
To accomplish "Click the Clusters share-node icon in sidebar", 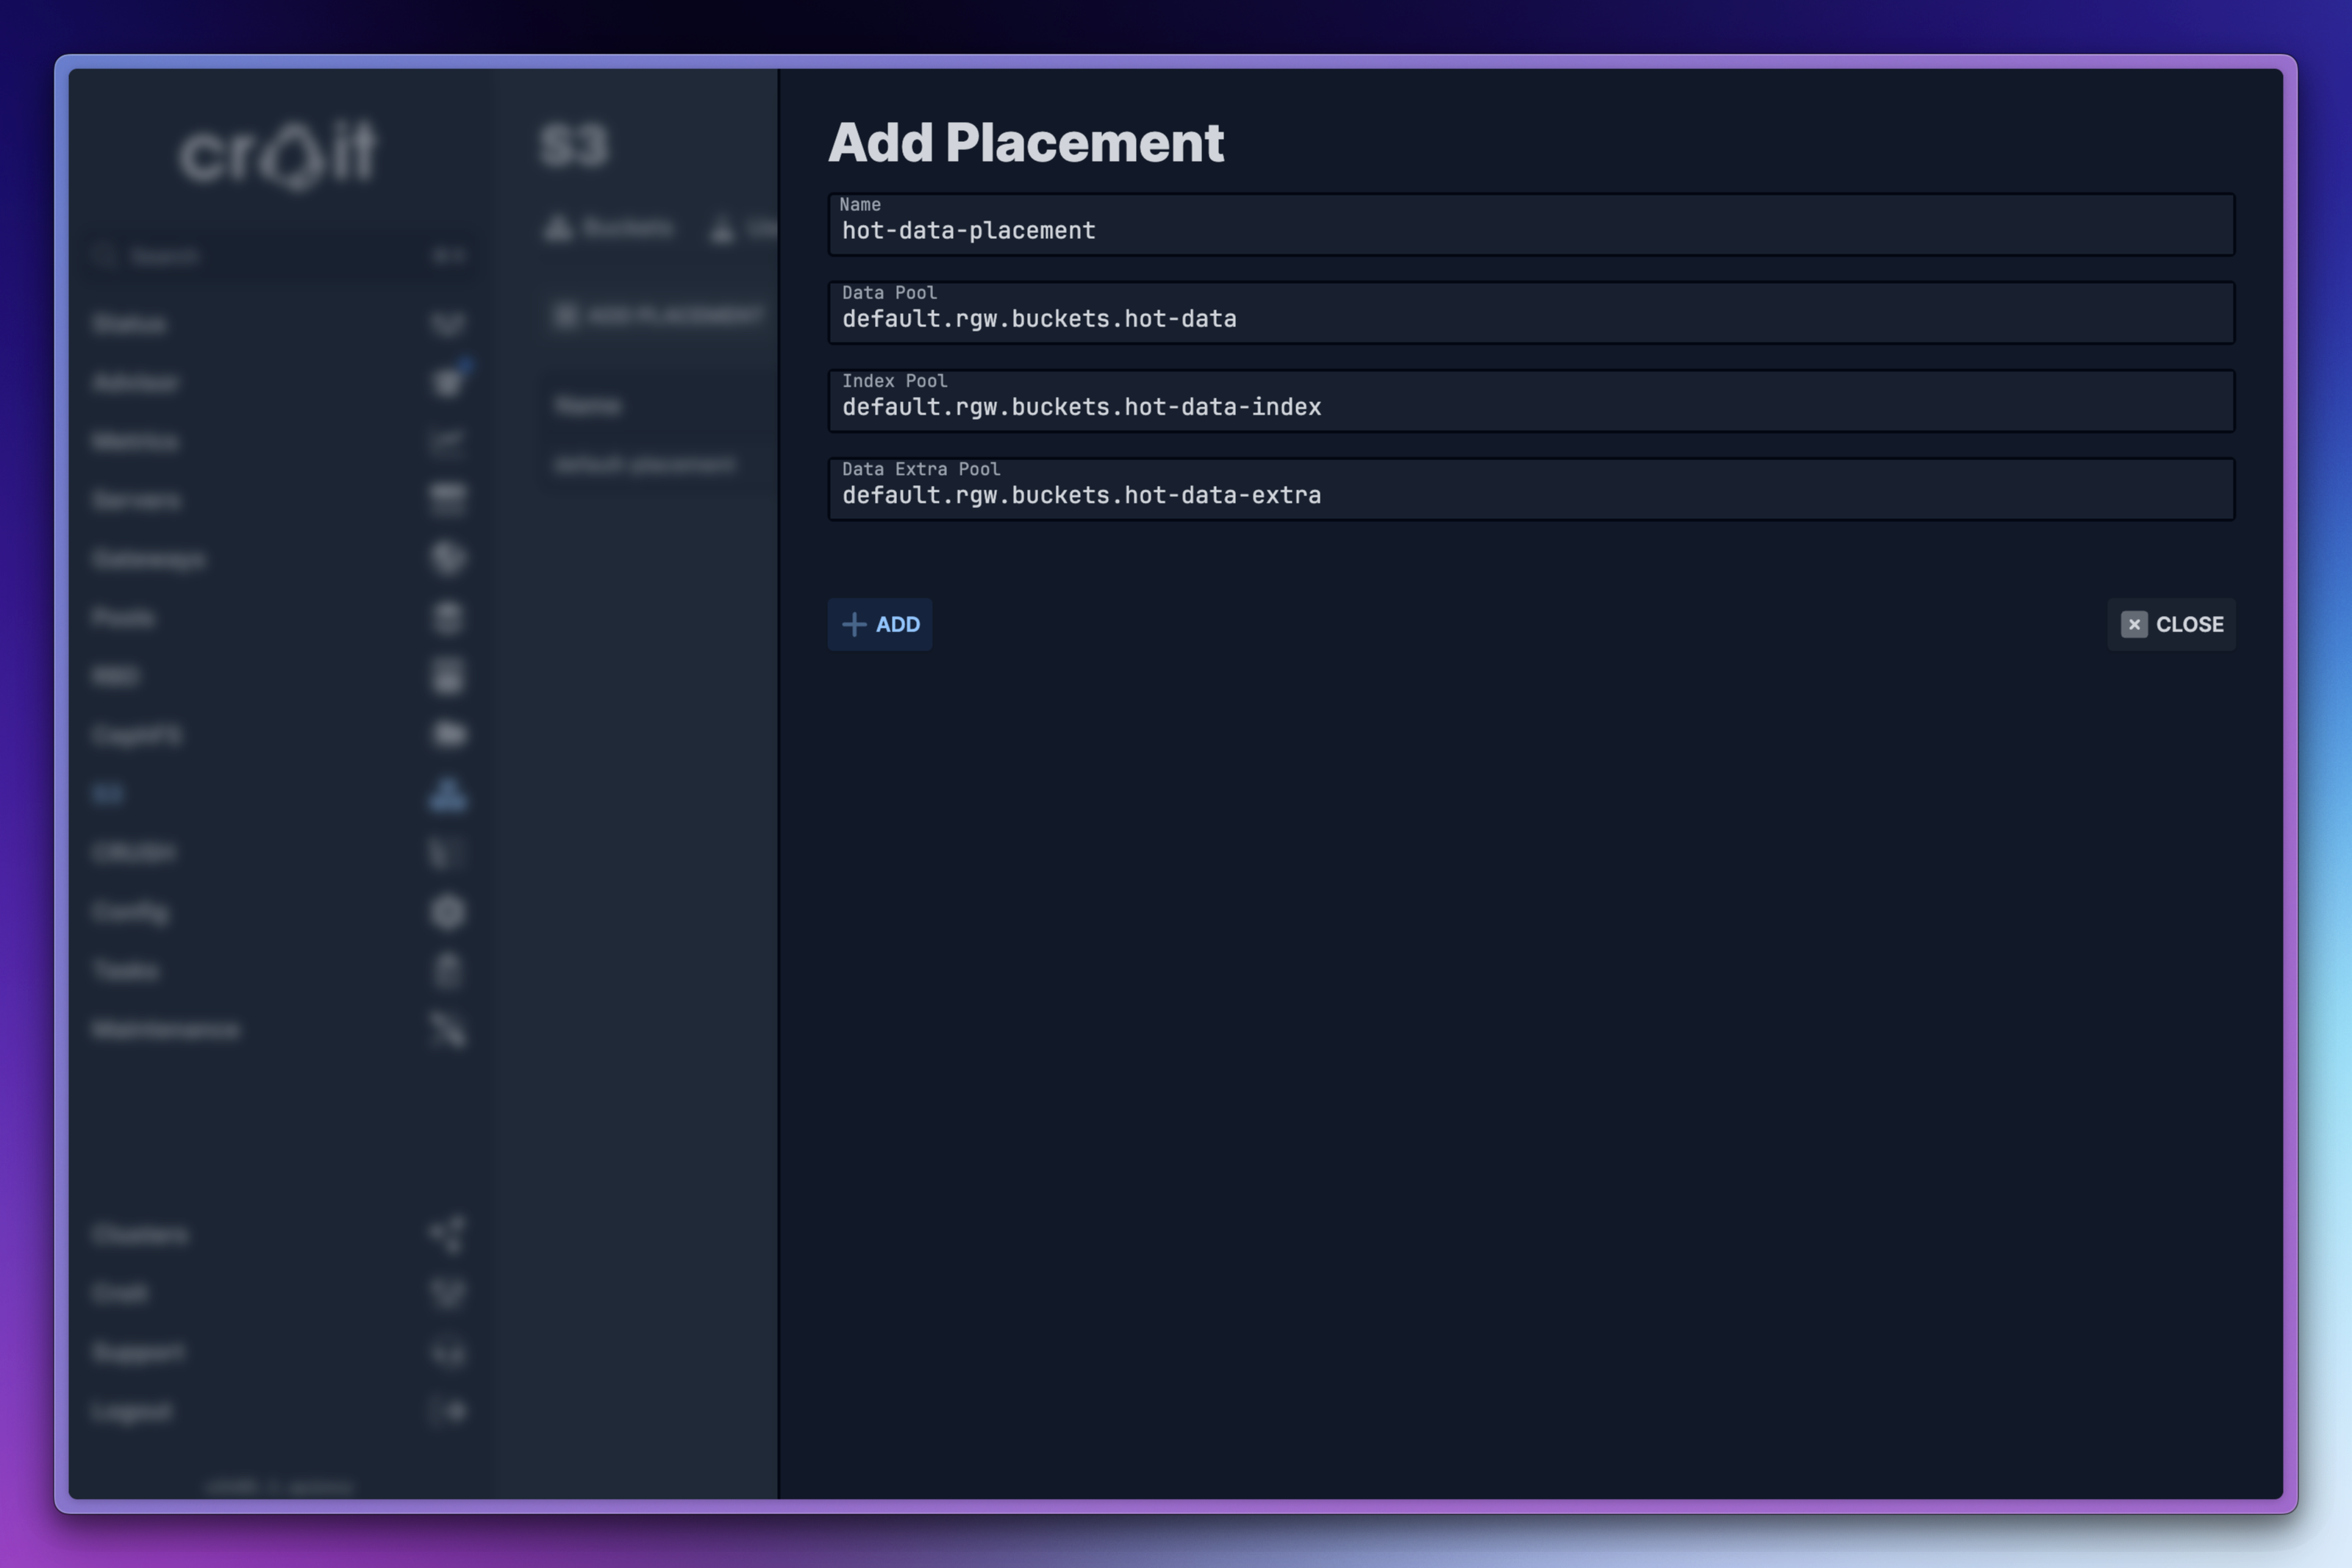I will (448, 1234).
